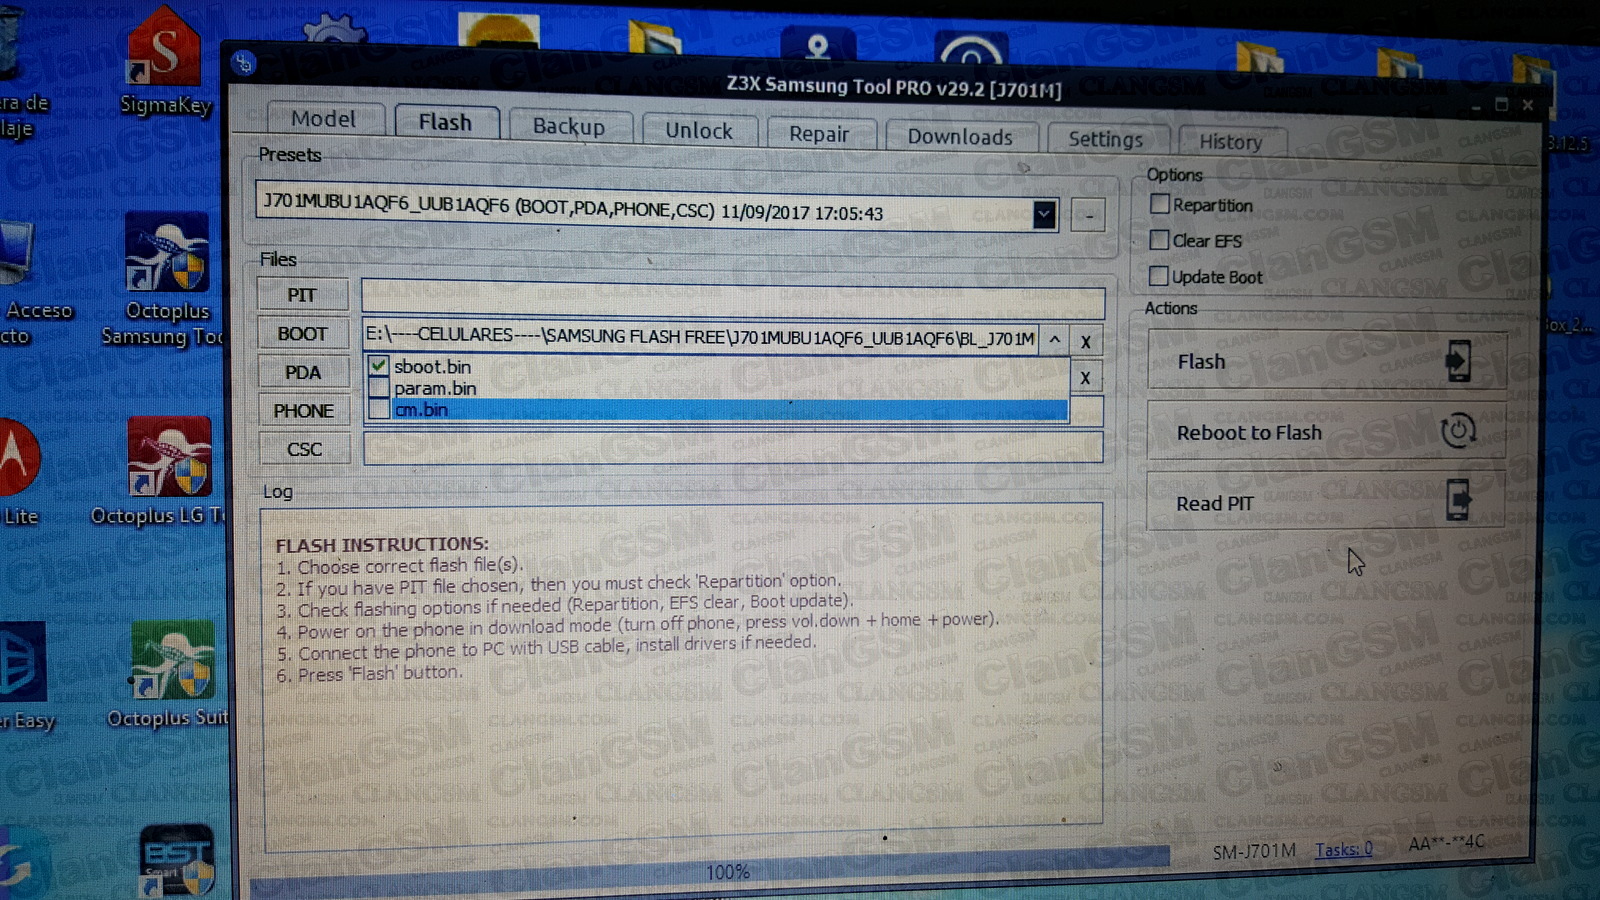Click log line 'Press Flash button'
Screen dimensions: 1600x900
(369, 674)
